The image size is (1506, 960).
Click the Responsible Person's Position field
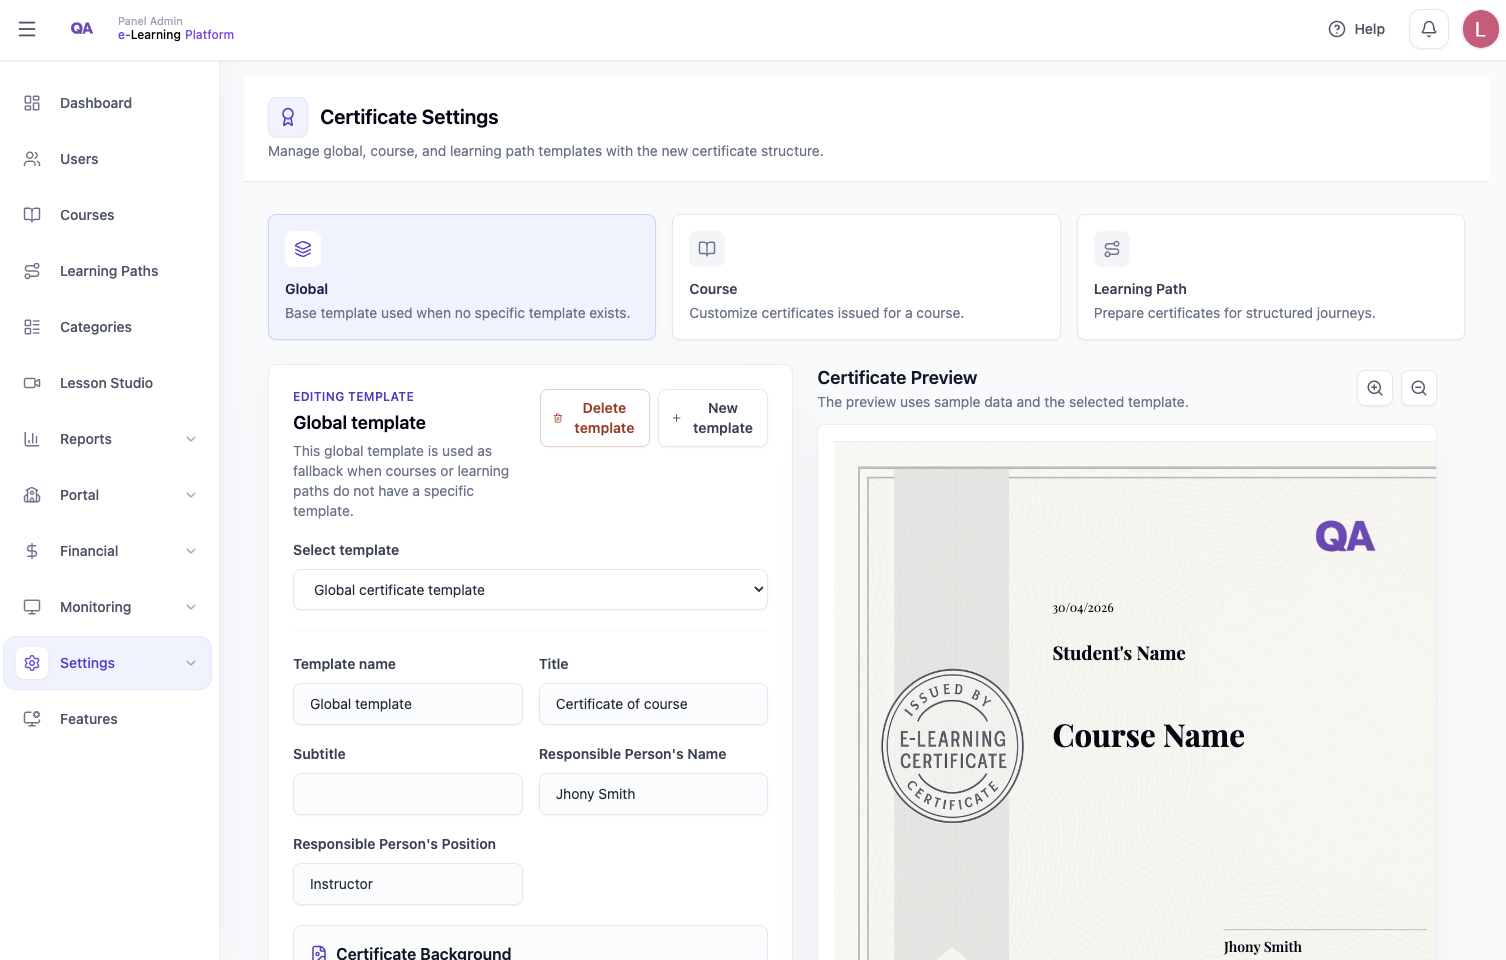pyautogui.click(x=408, y=884)
